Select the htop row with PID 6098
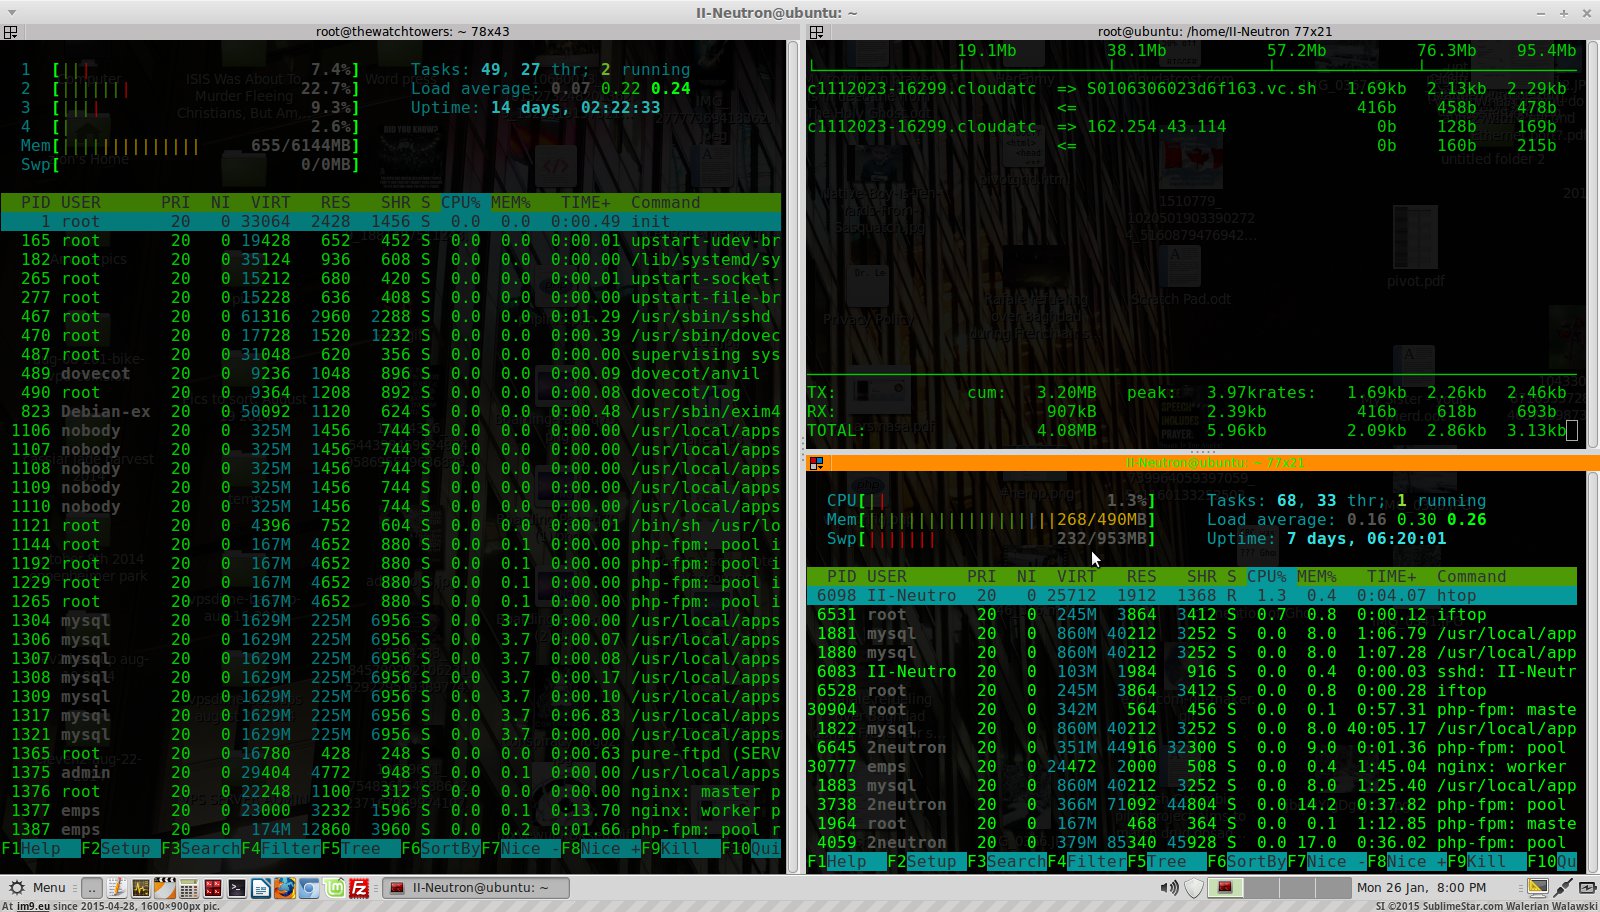The height and width of the screenshot is (912, 1600). (1192, 595)
